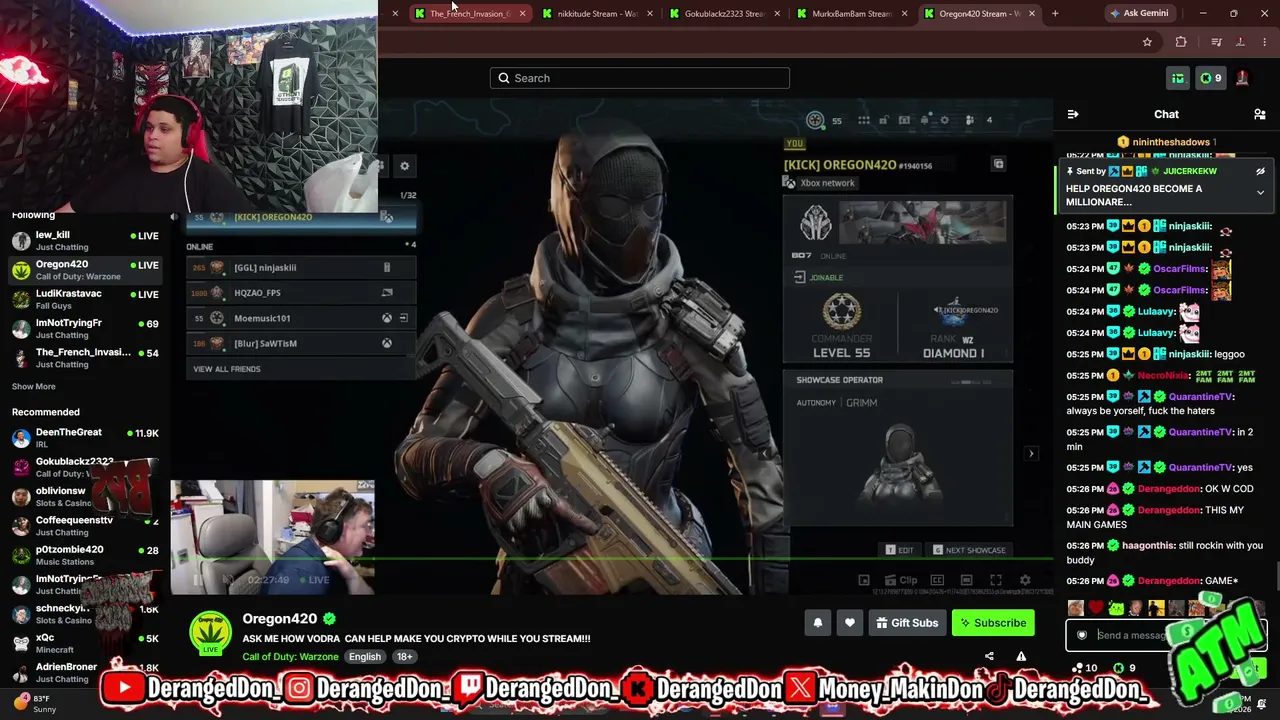1280x720 pixels.
Task: Expand the pinned message chevron
Action: [x=1260, y=193]
